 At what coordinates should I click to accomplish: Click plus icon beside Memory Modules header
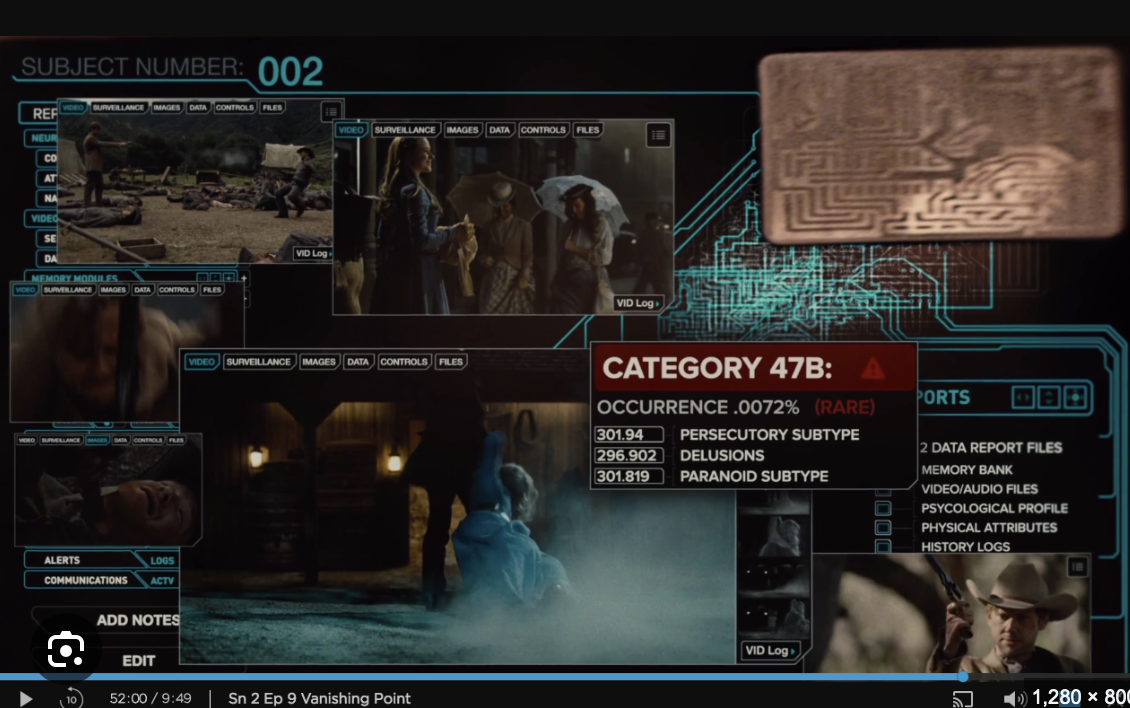point(244,278)
